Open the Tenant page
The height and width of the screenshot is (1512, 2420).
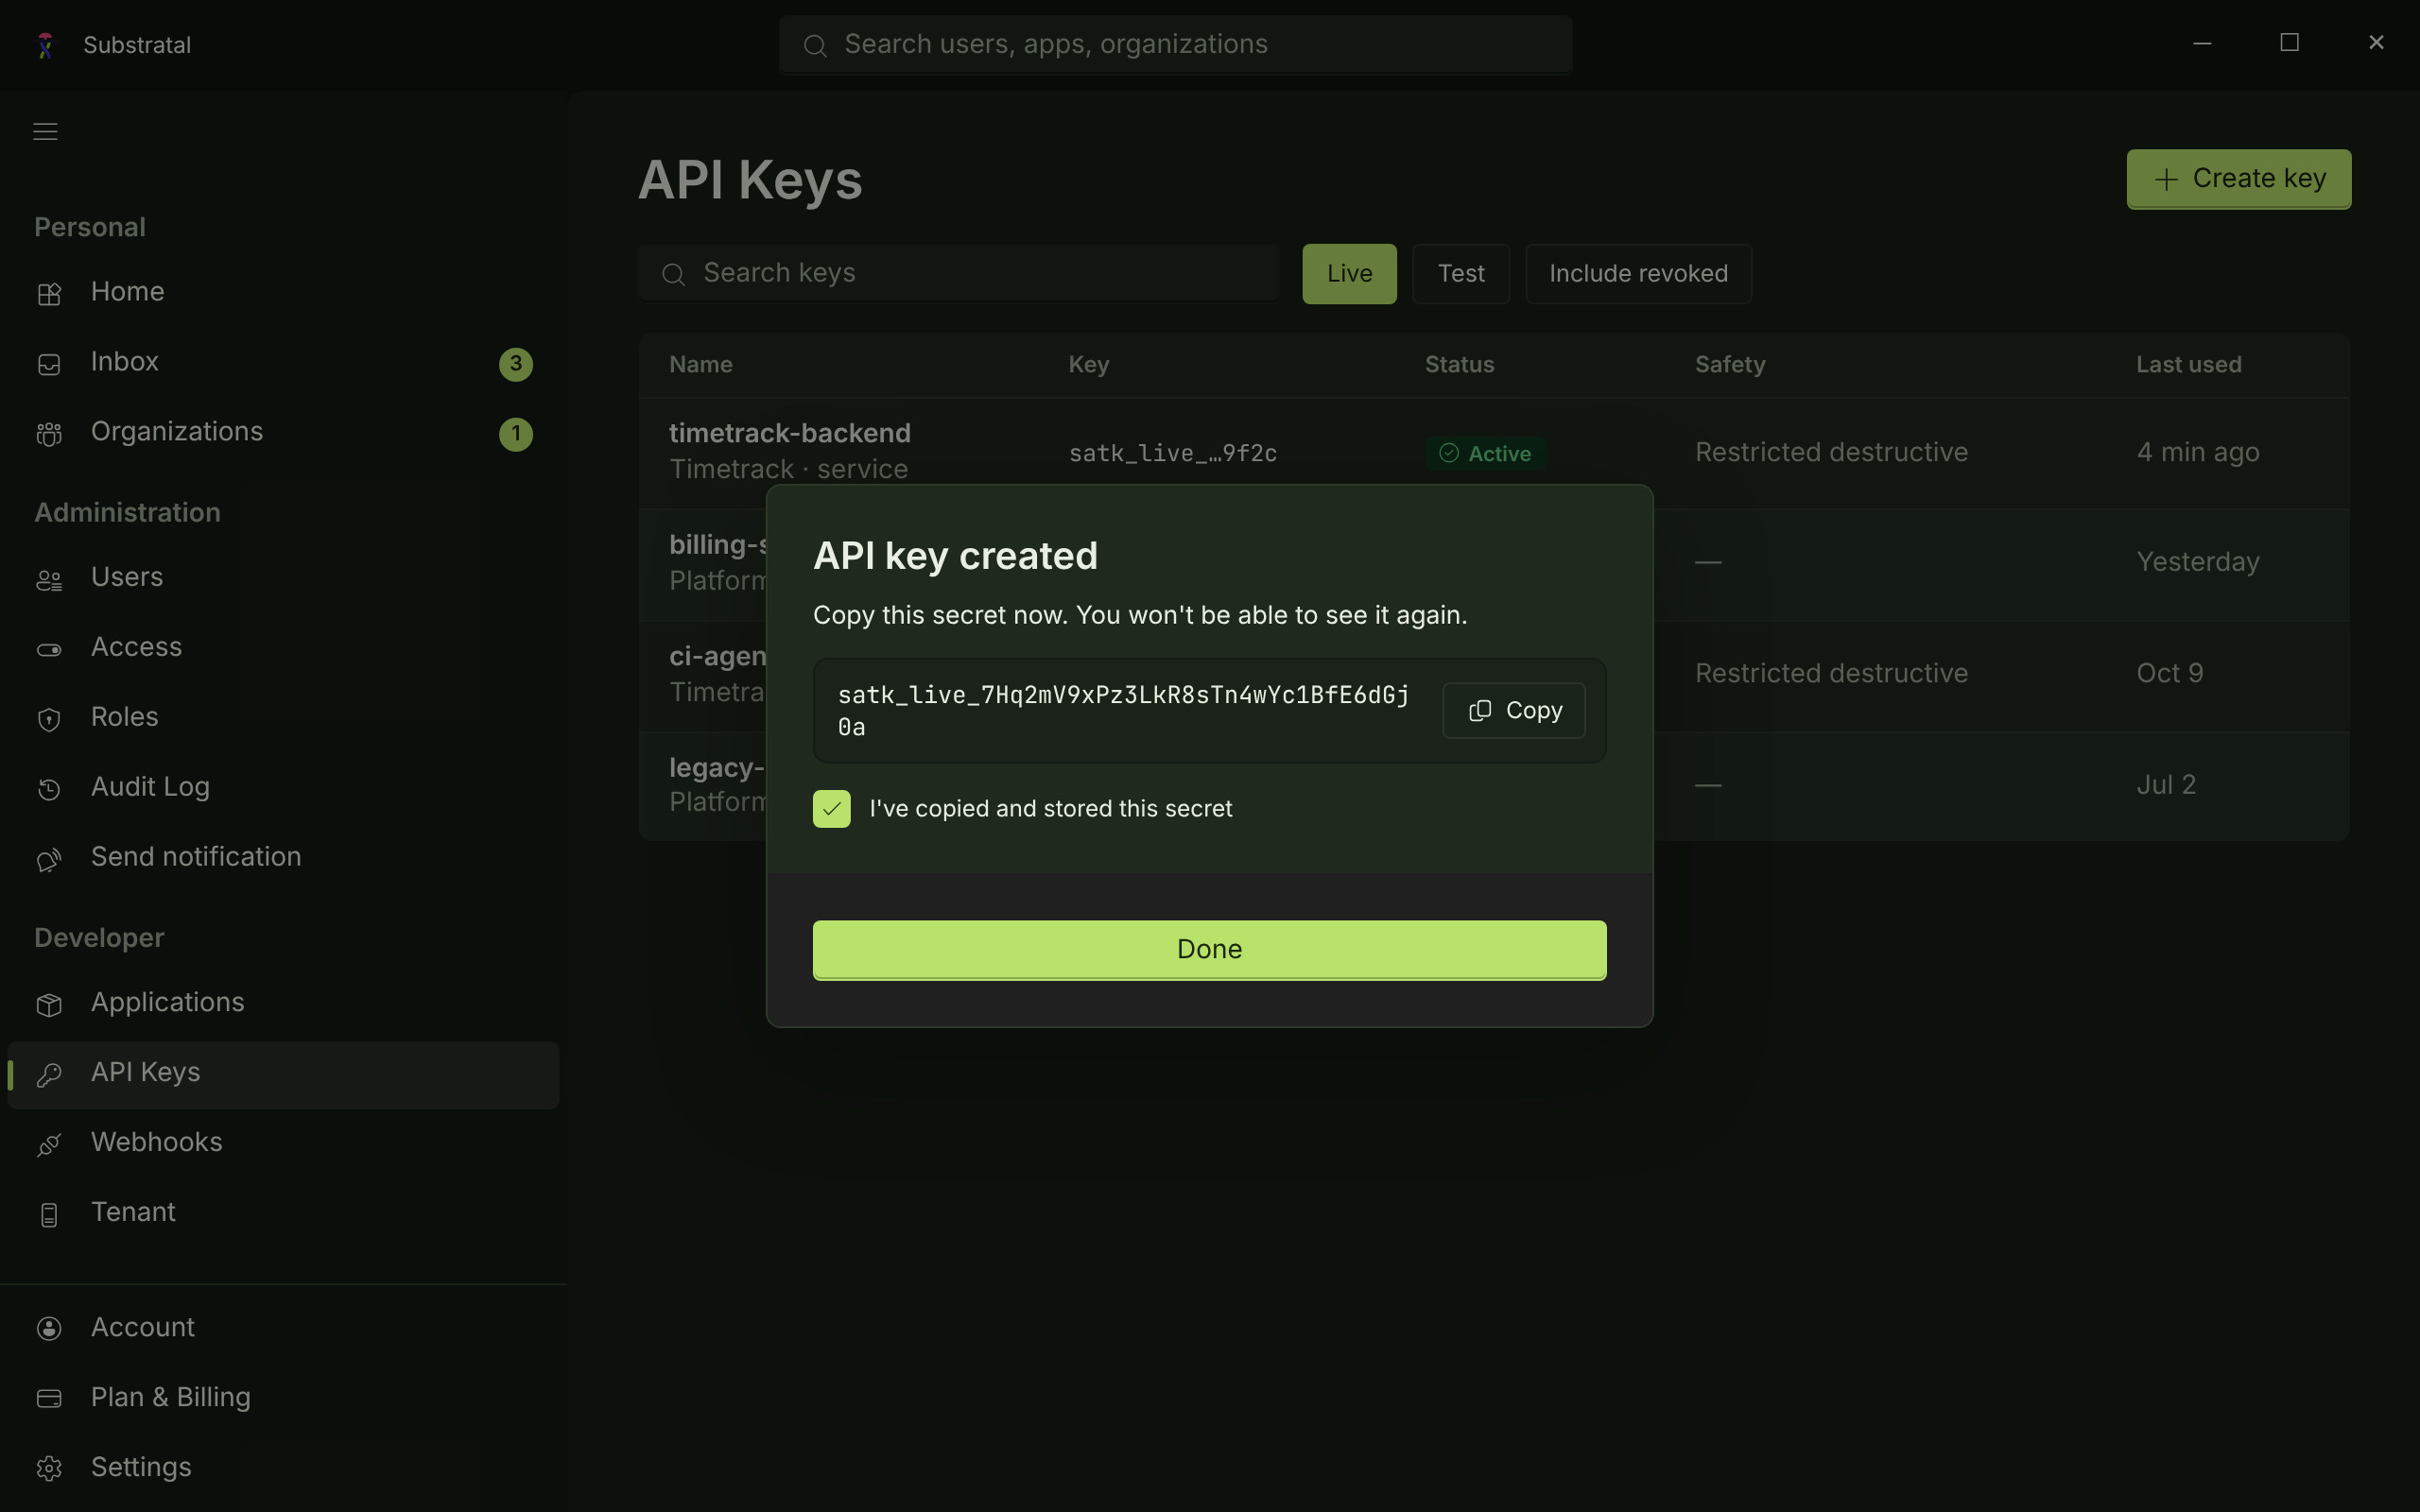click(x=283, y=1213)
